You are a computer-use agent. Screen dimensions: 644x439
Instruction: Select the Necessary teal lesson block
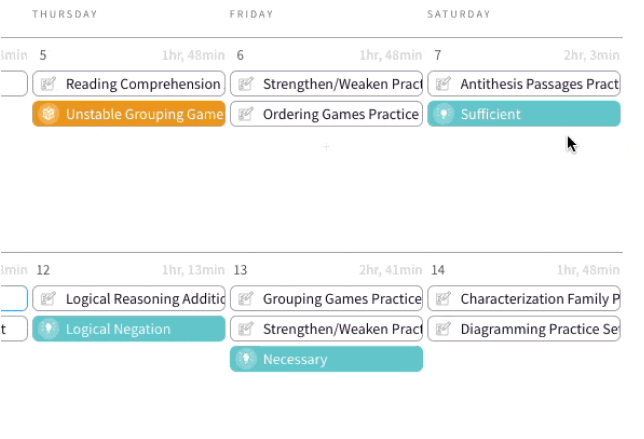click(x=326, y=359)
